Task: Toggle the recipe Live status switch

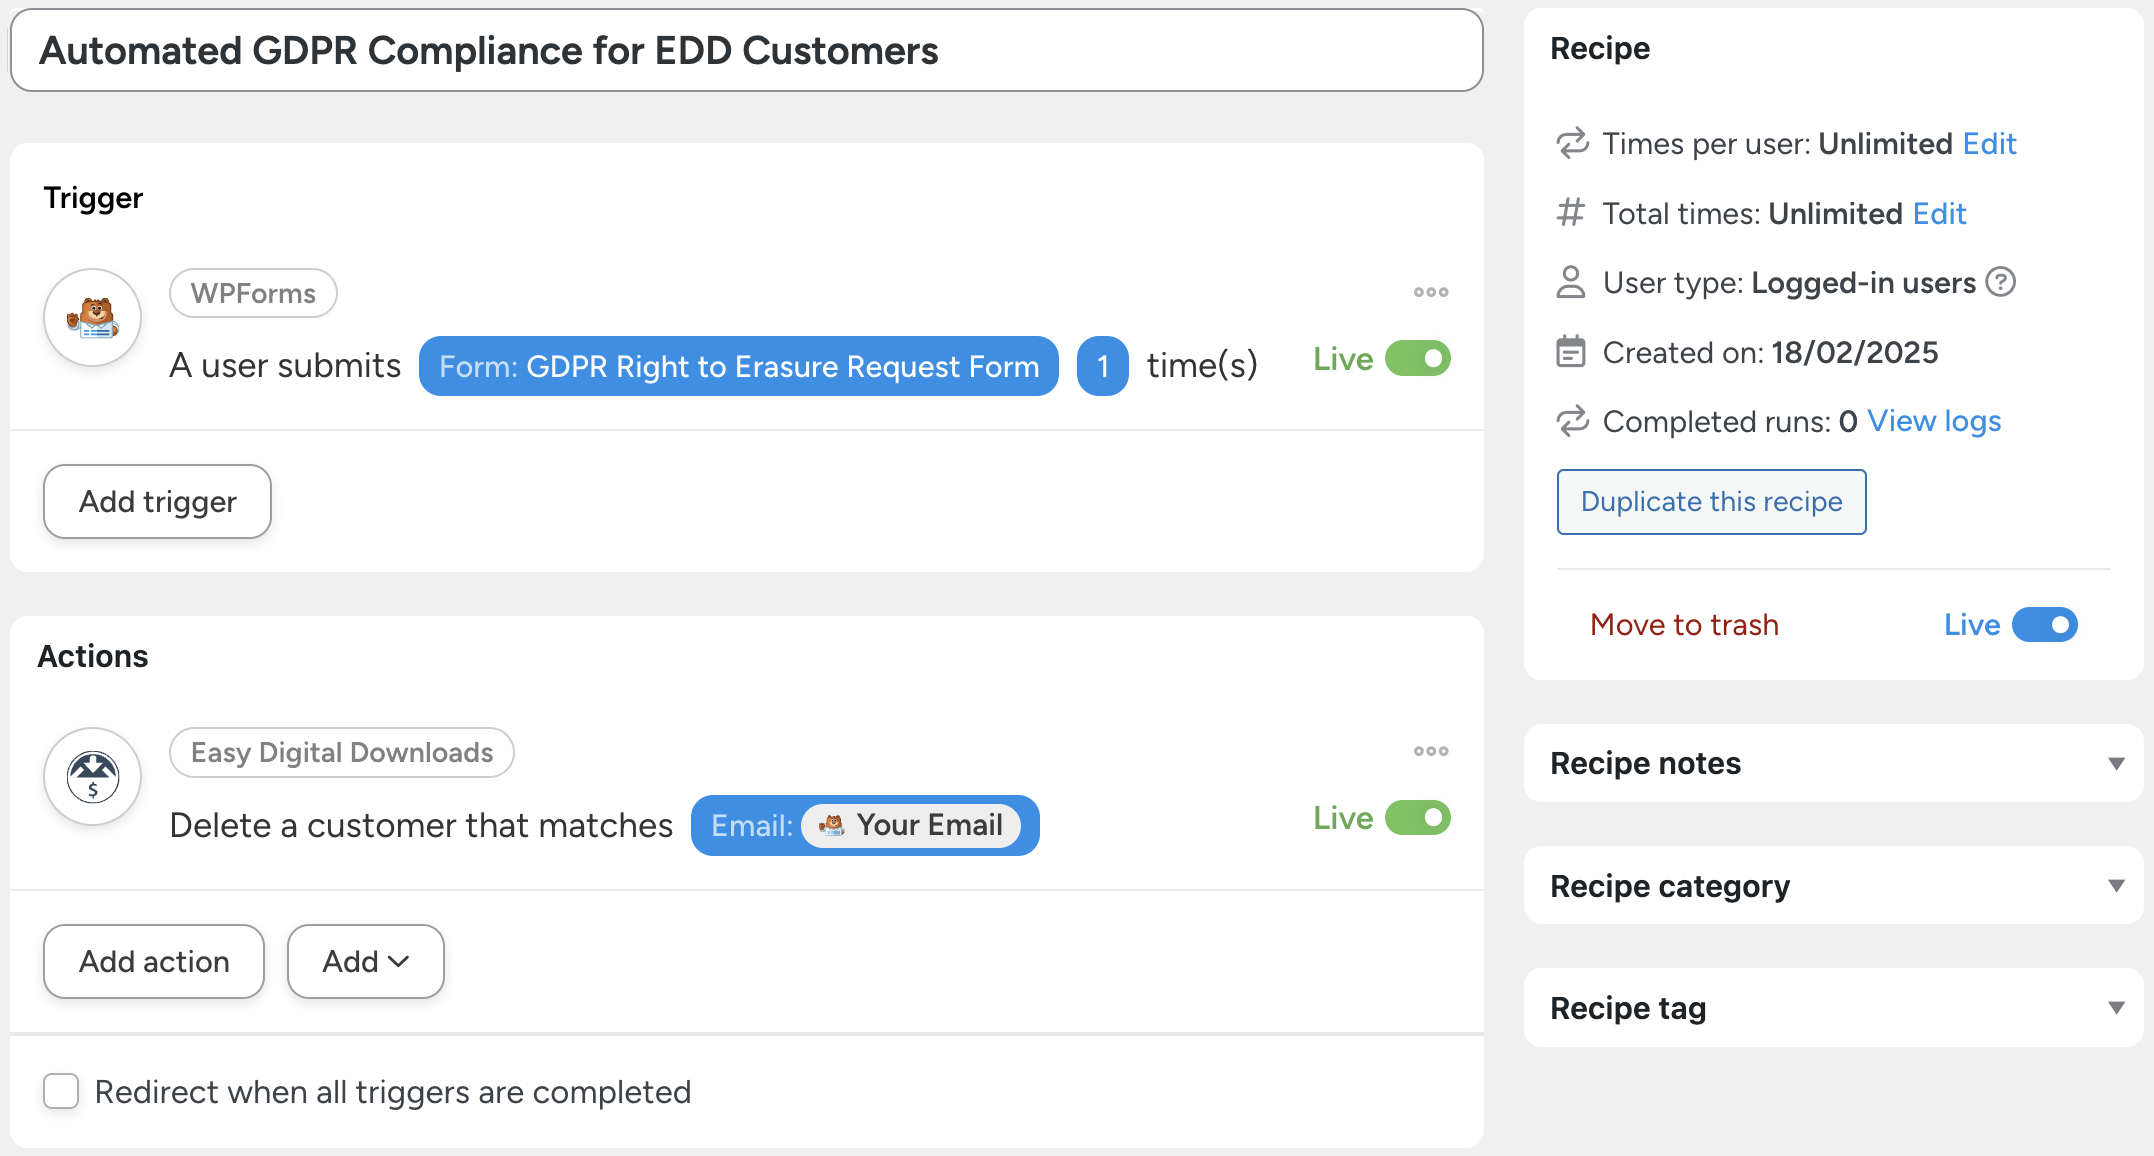Action: point(2044,625)
